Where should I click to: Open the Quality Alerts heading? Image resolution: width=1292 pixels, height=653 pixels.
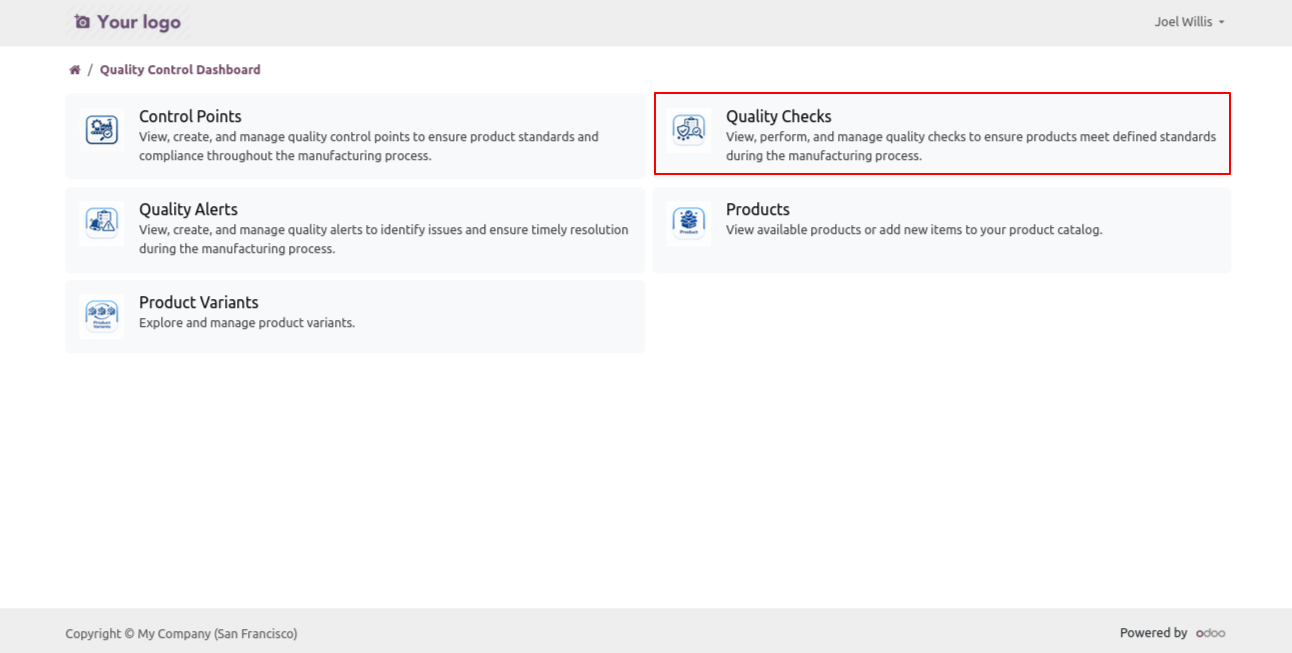[188, 209]
